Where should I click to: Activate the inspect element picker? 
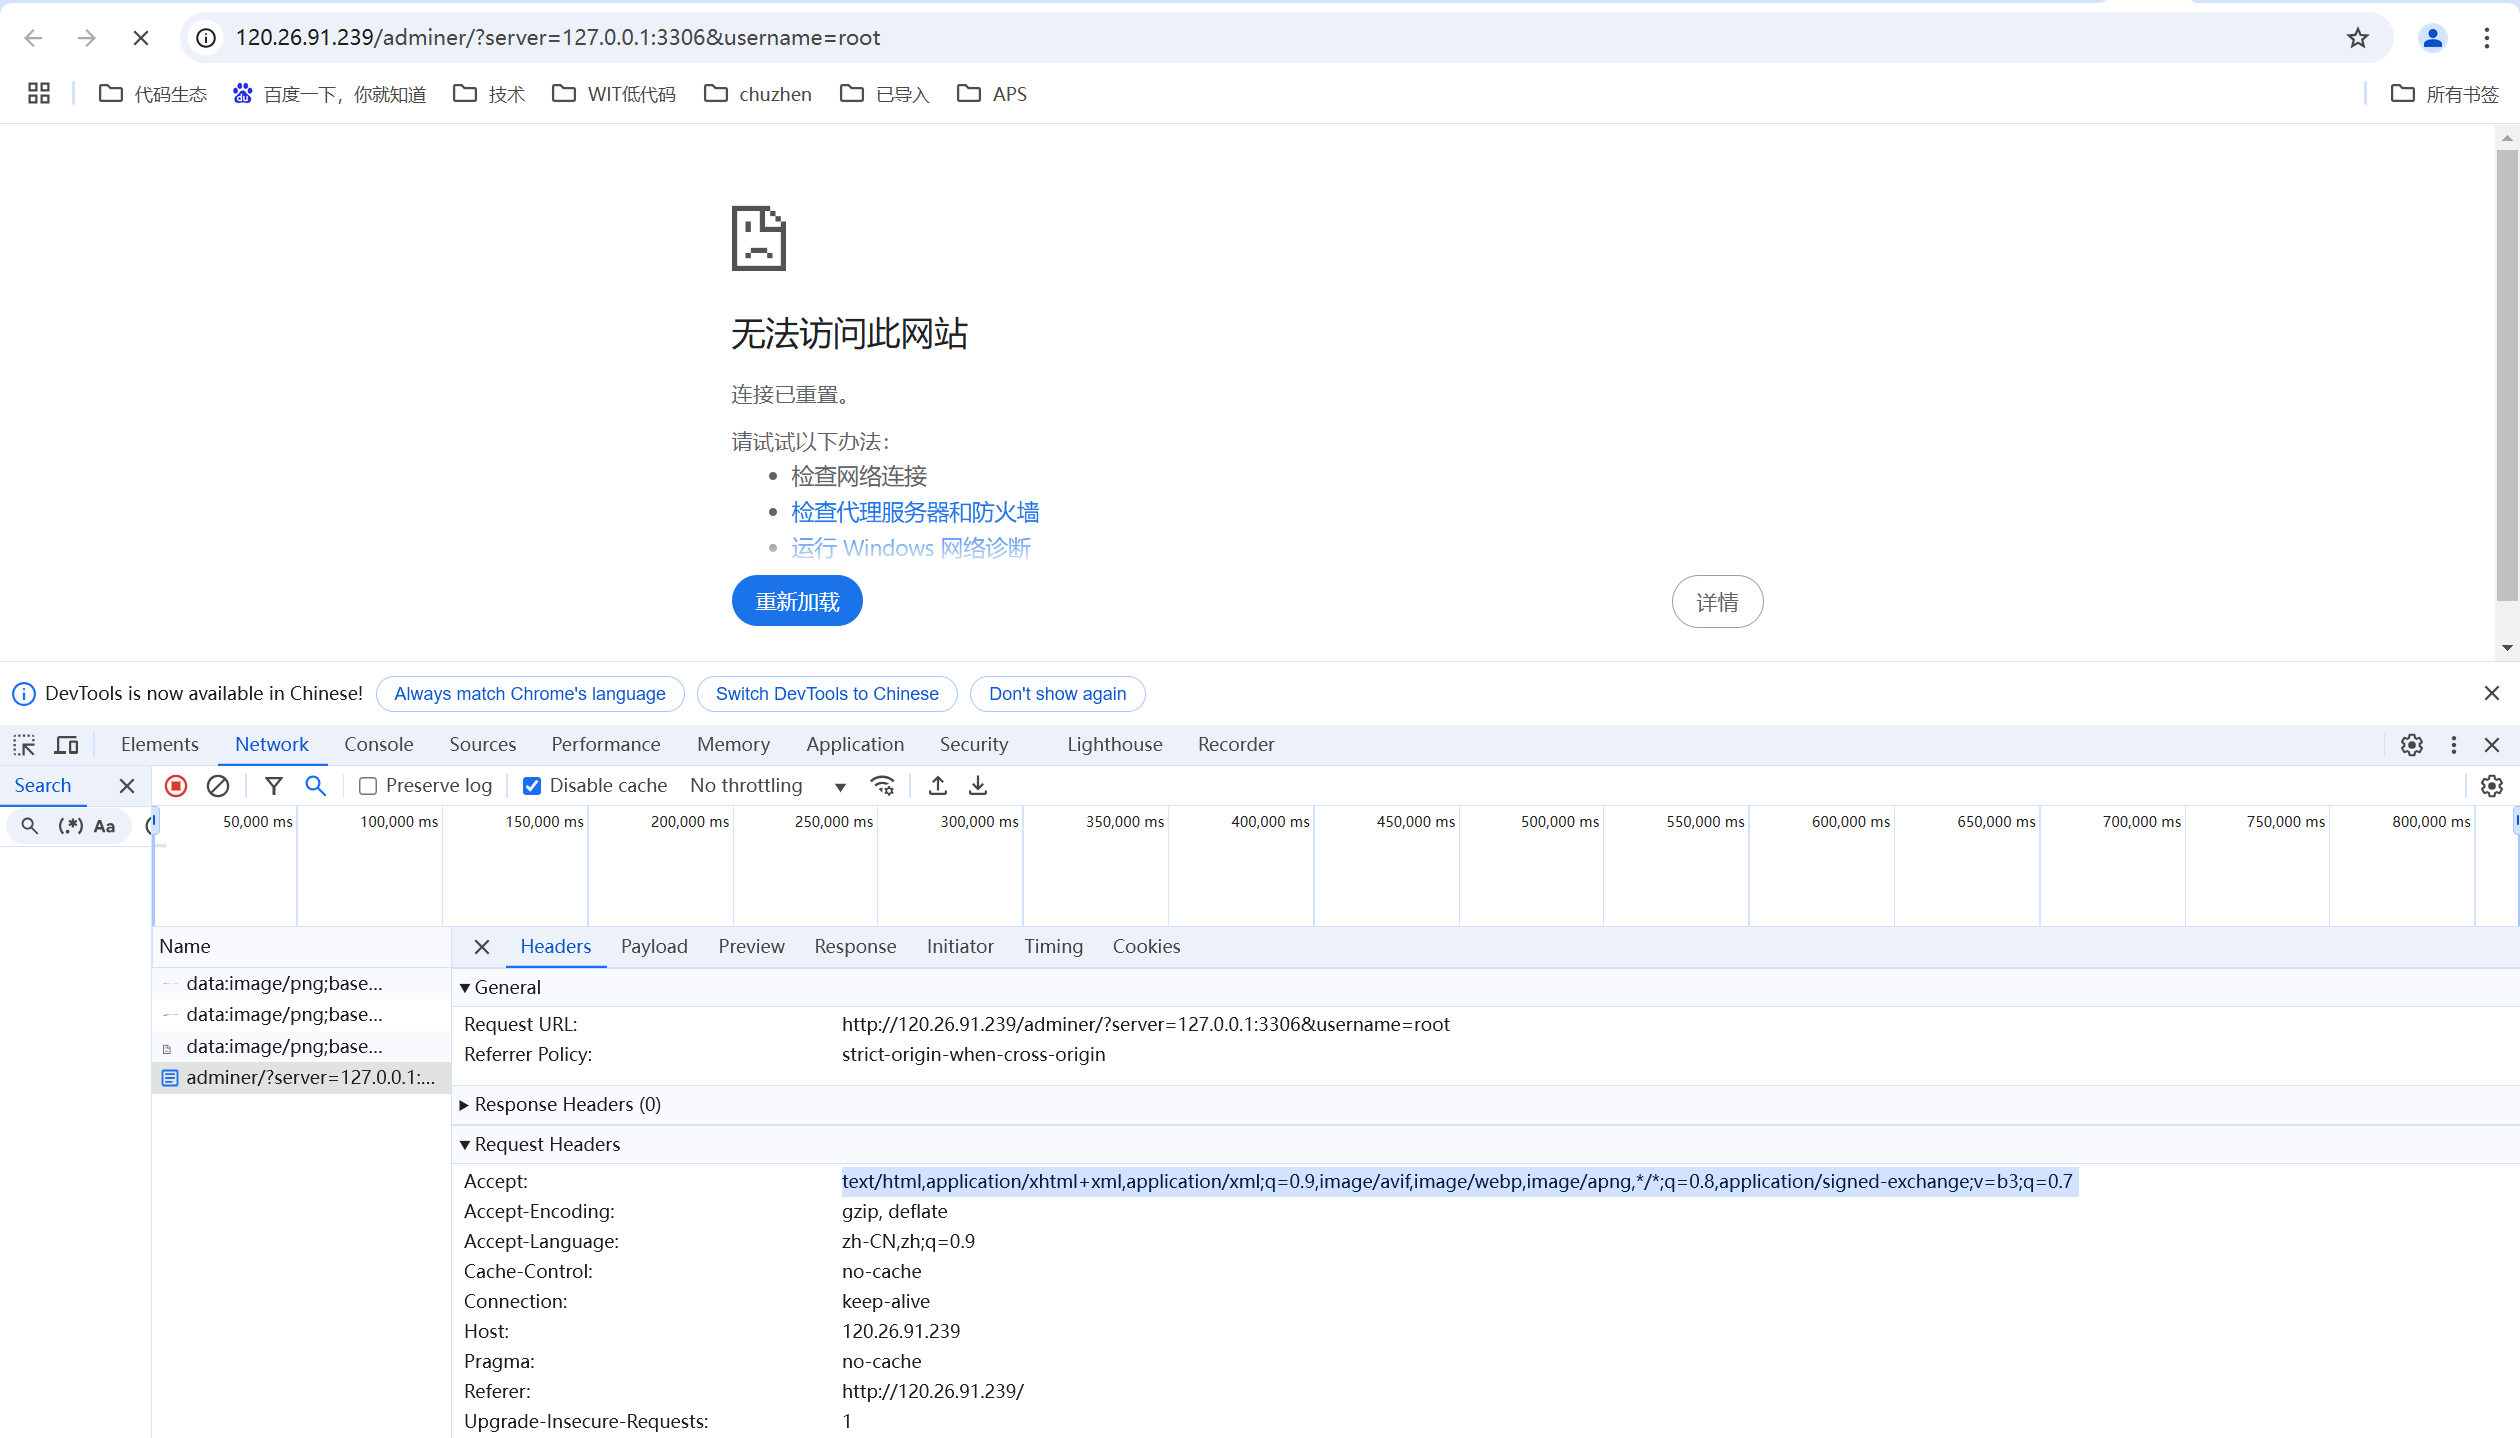(24, 745)
